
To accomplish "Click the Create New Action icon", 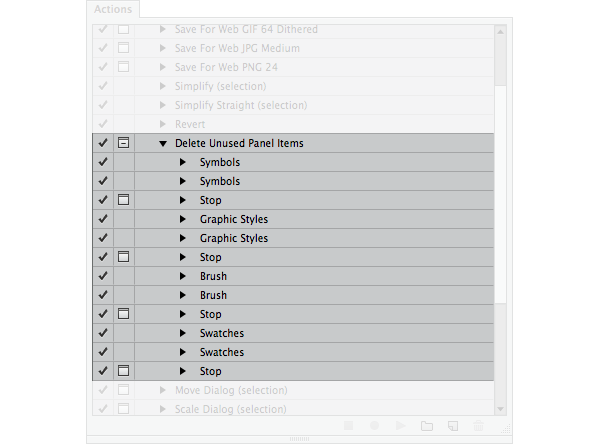I will click(453, 426).
